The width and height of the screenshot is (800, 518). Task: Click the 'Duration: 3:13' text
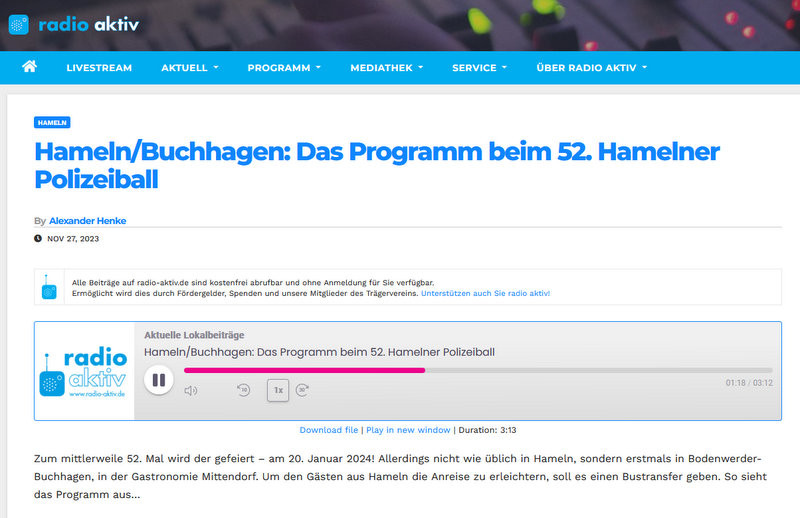click(x=487, y=430)
